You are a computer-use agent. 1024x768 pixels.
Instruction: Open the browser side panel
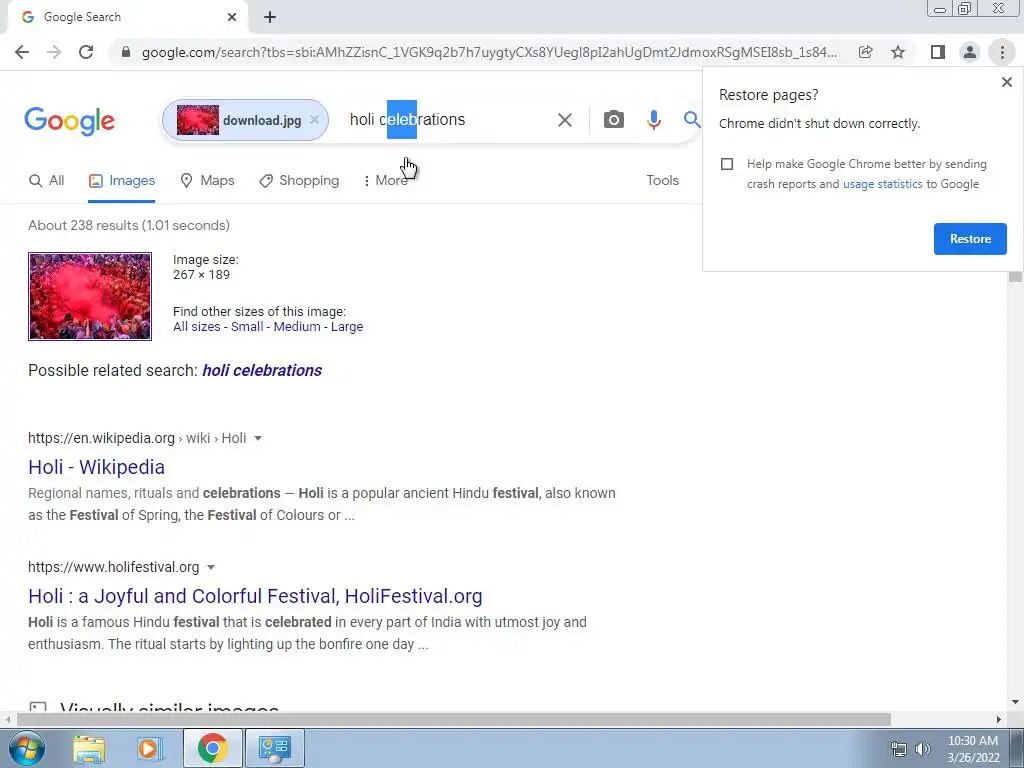(938, 52)
